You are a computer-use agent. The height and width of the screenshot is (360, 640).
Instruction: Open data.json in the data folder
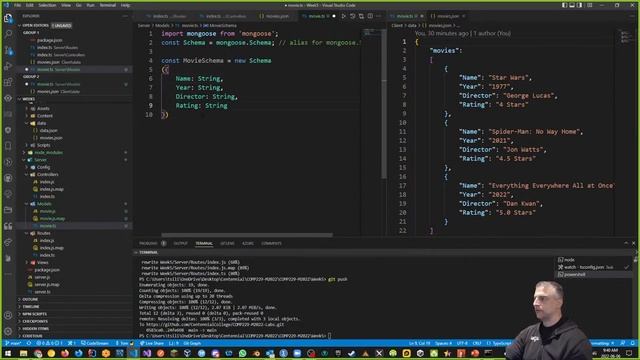tap(49, 131)
